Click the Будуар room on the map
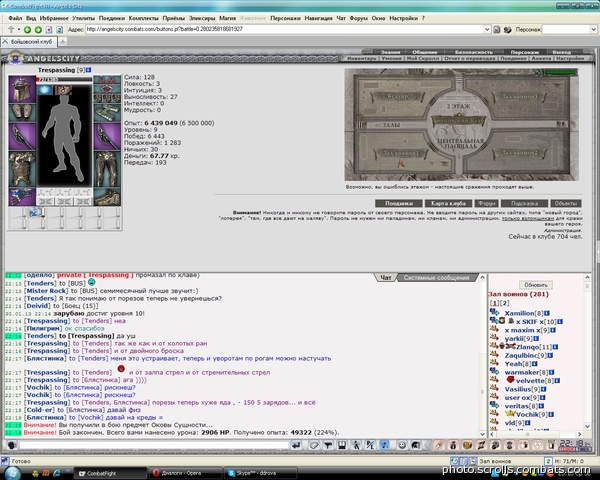Image resolution: width=600 pixels, height=480 pixels. [398, 97]
